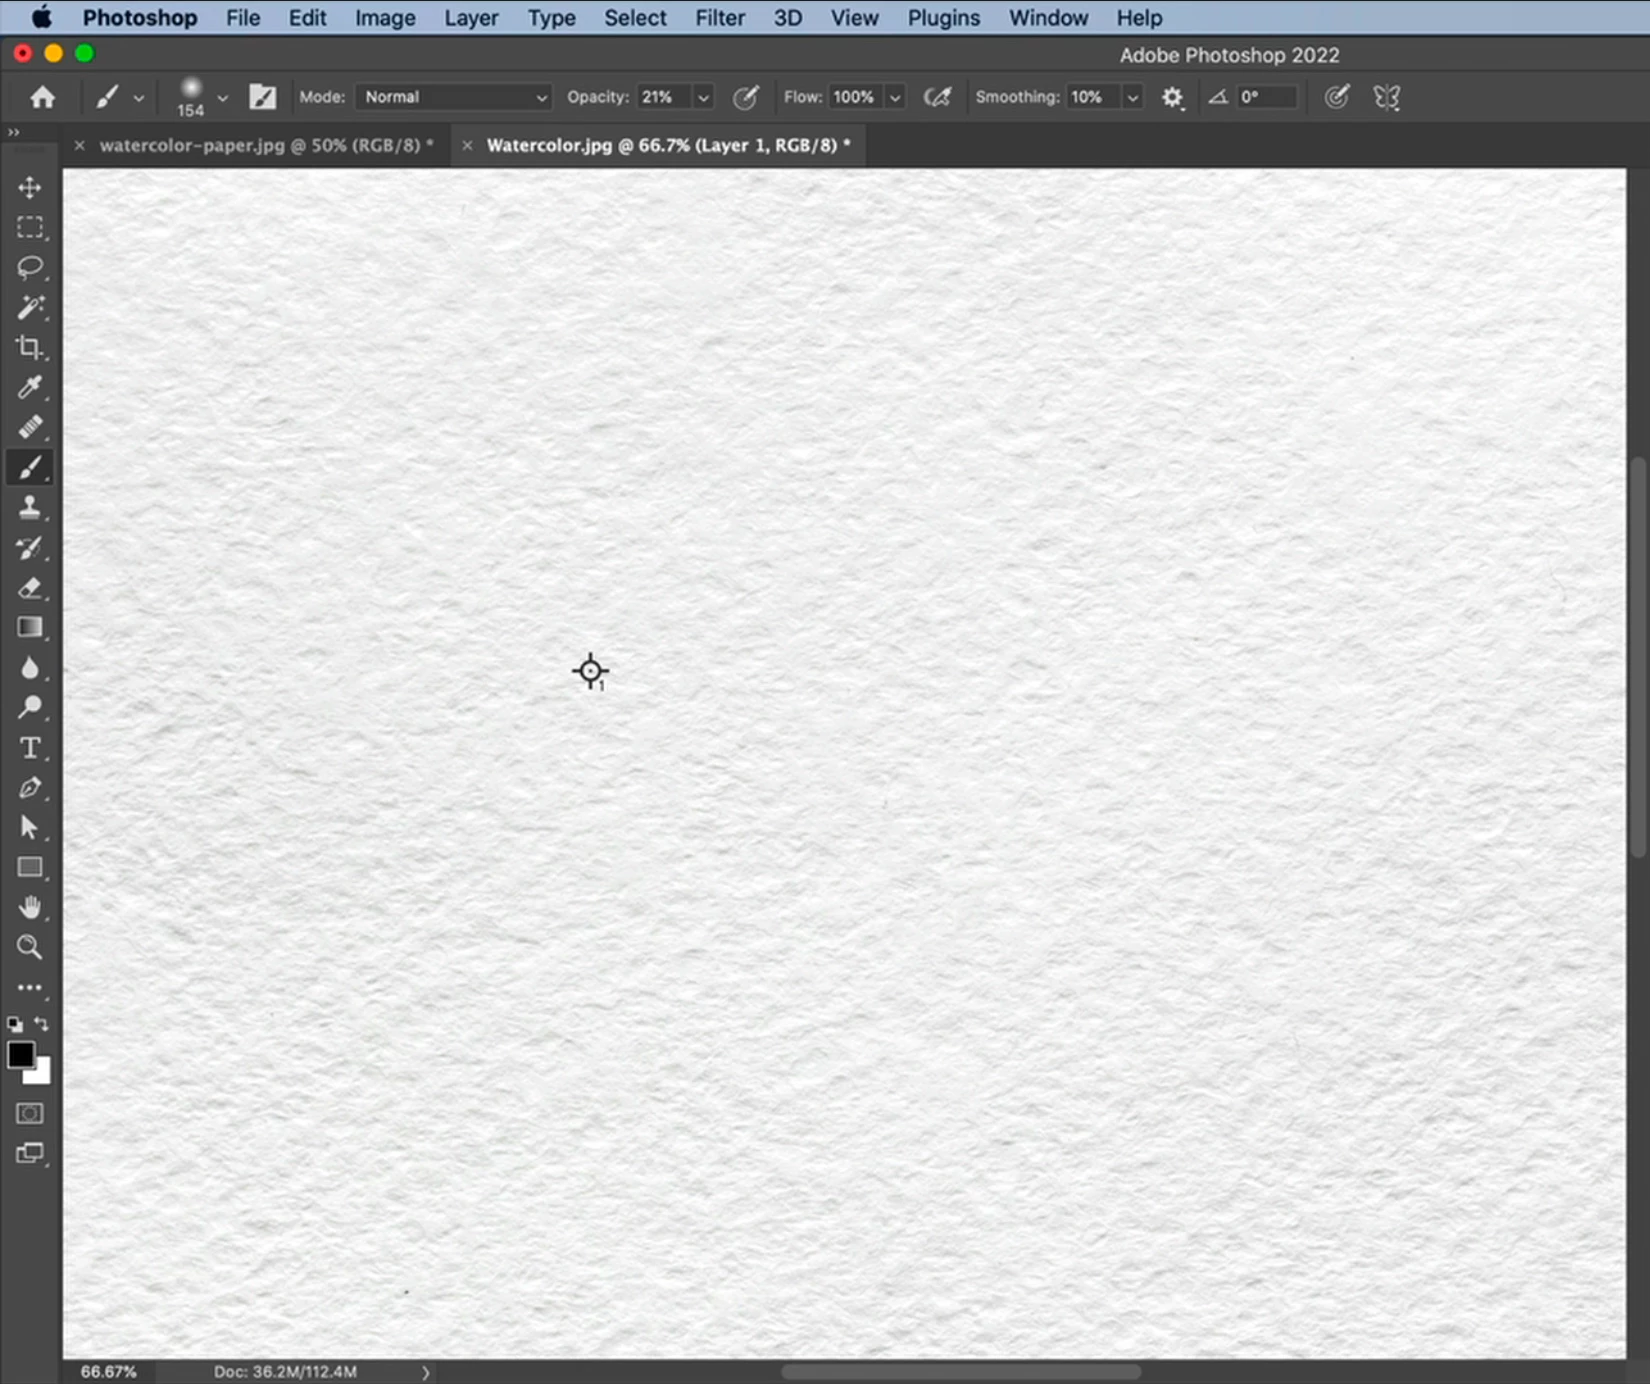
Task: Open the Help menu
Action: 1139,18
